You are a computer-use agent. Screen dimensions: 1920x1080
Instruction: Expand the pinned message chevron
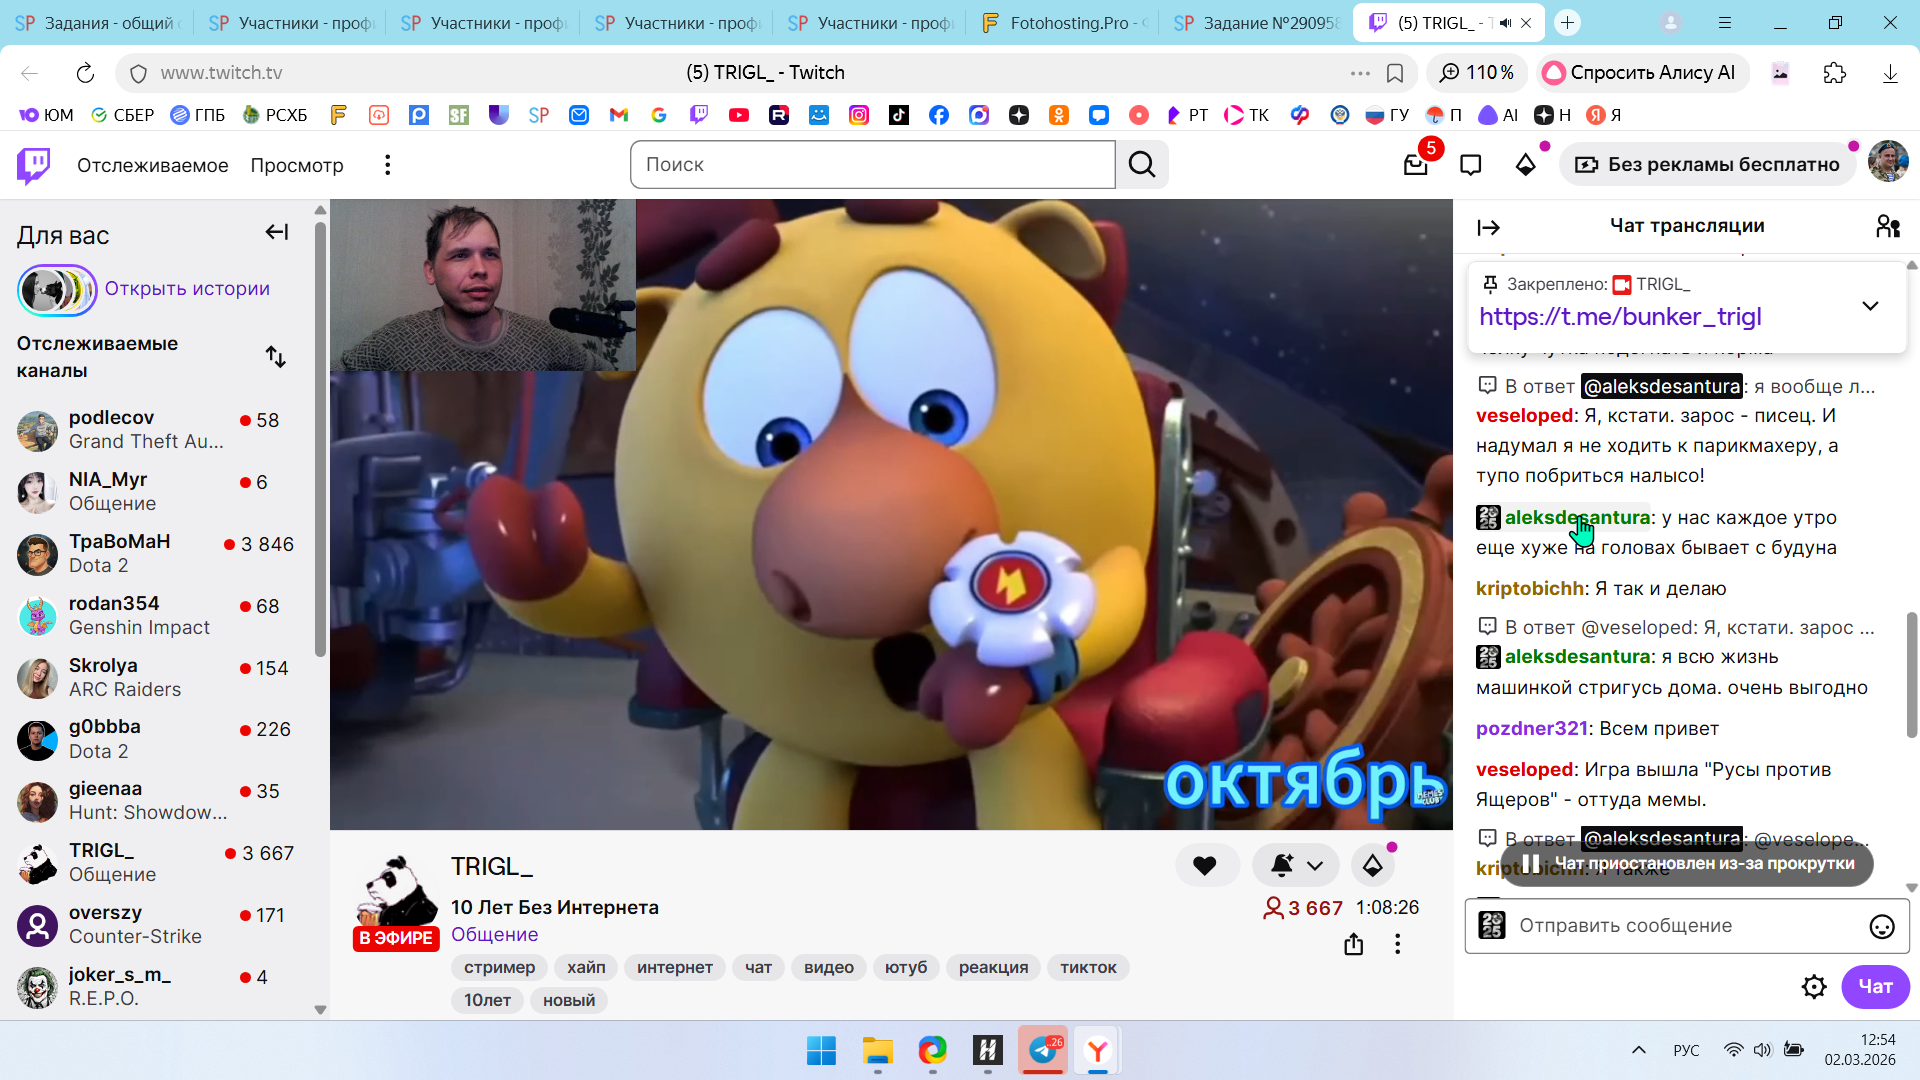pyautogui.click(x=1870, y=306)
